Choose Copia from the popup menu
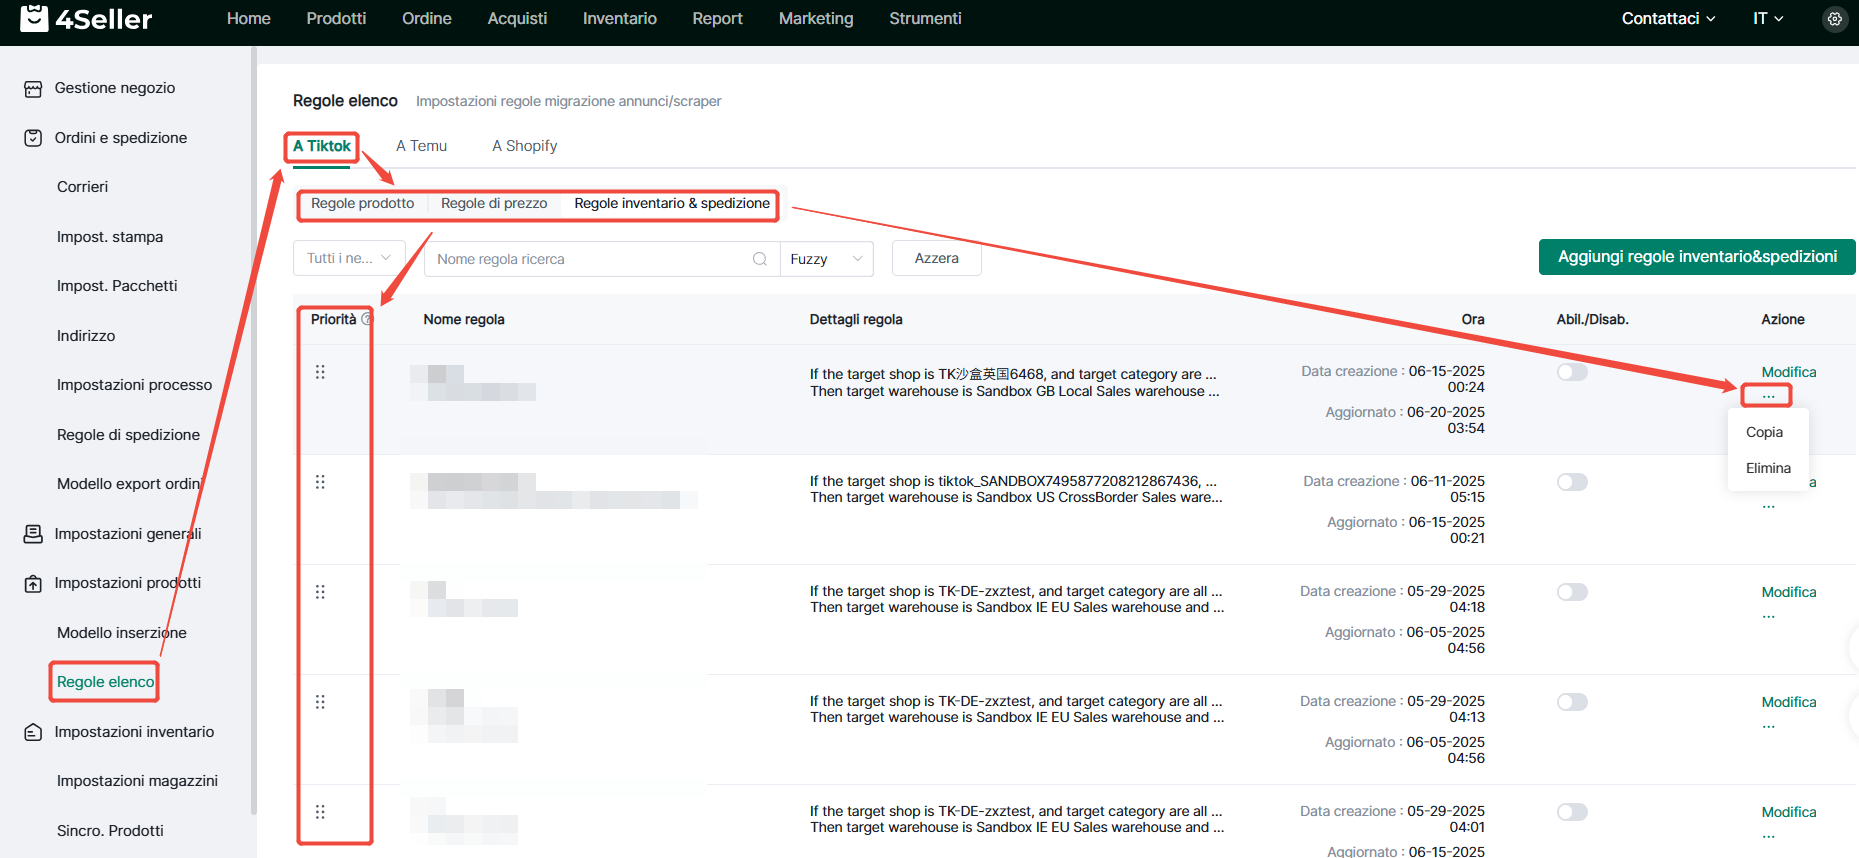1859x858 pixels. tap(1764, 432)
